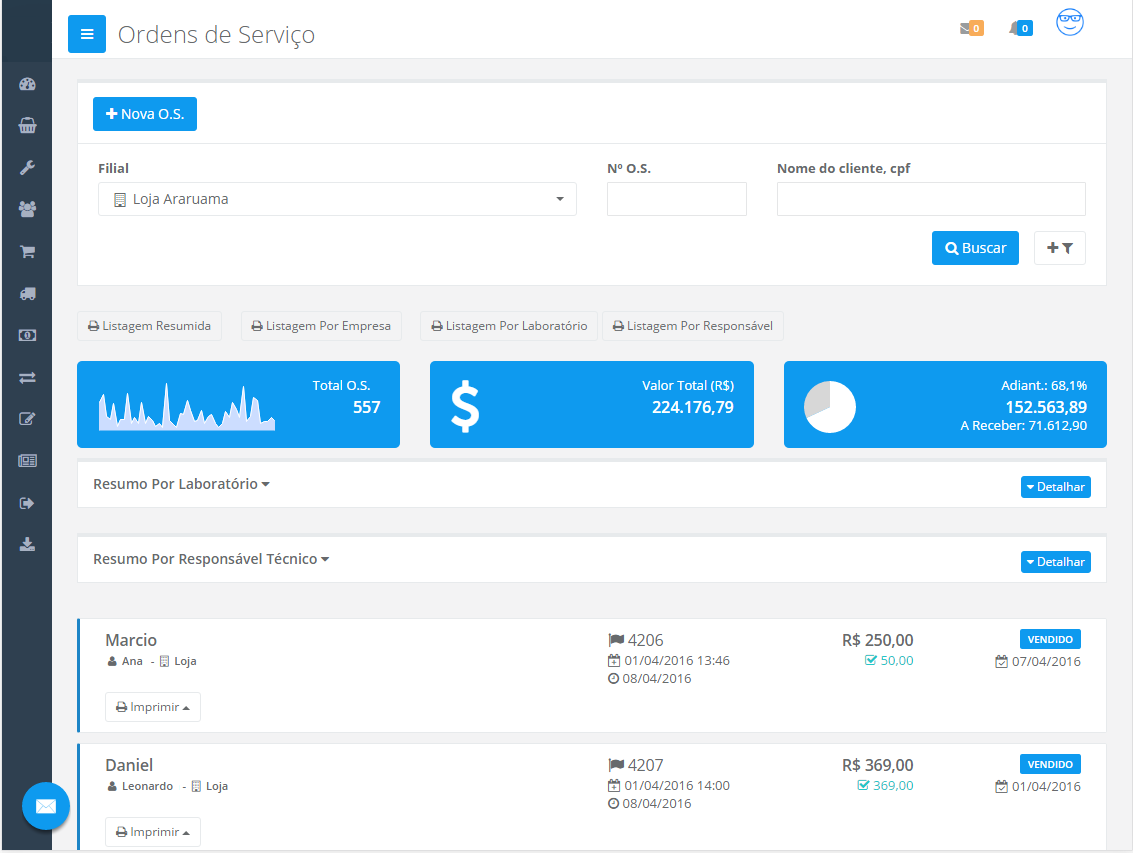Print the Listagem Por Empresa report

(321, 326)
